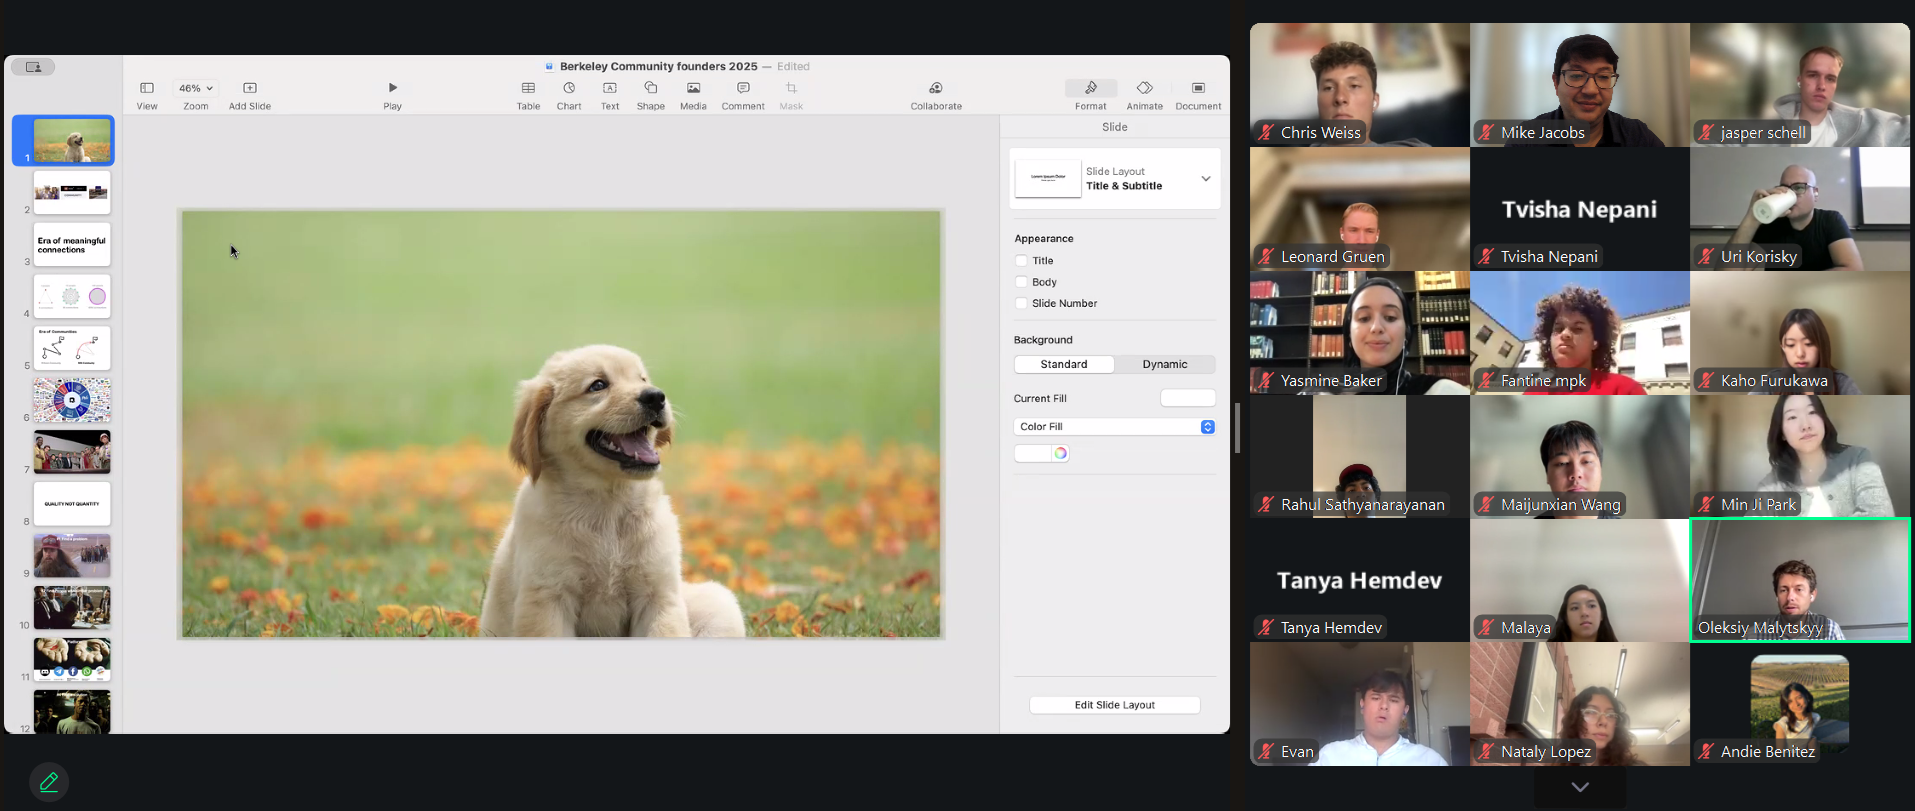Switch background to Dynamic

pyautogui.click(x=1165, y=364)
